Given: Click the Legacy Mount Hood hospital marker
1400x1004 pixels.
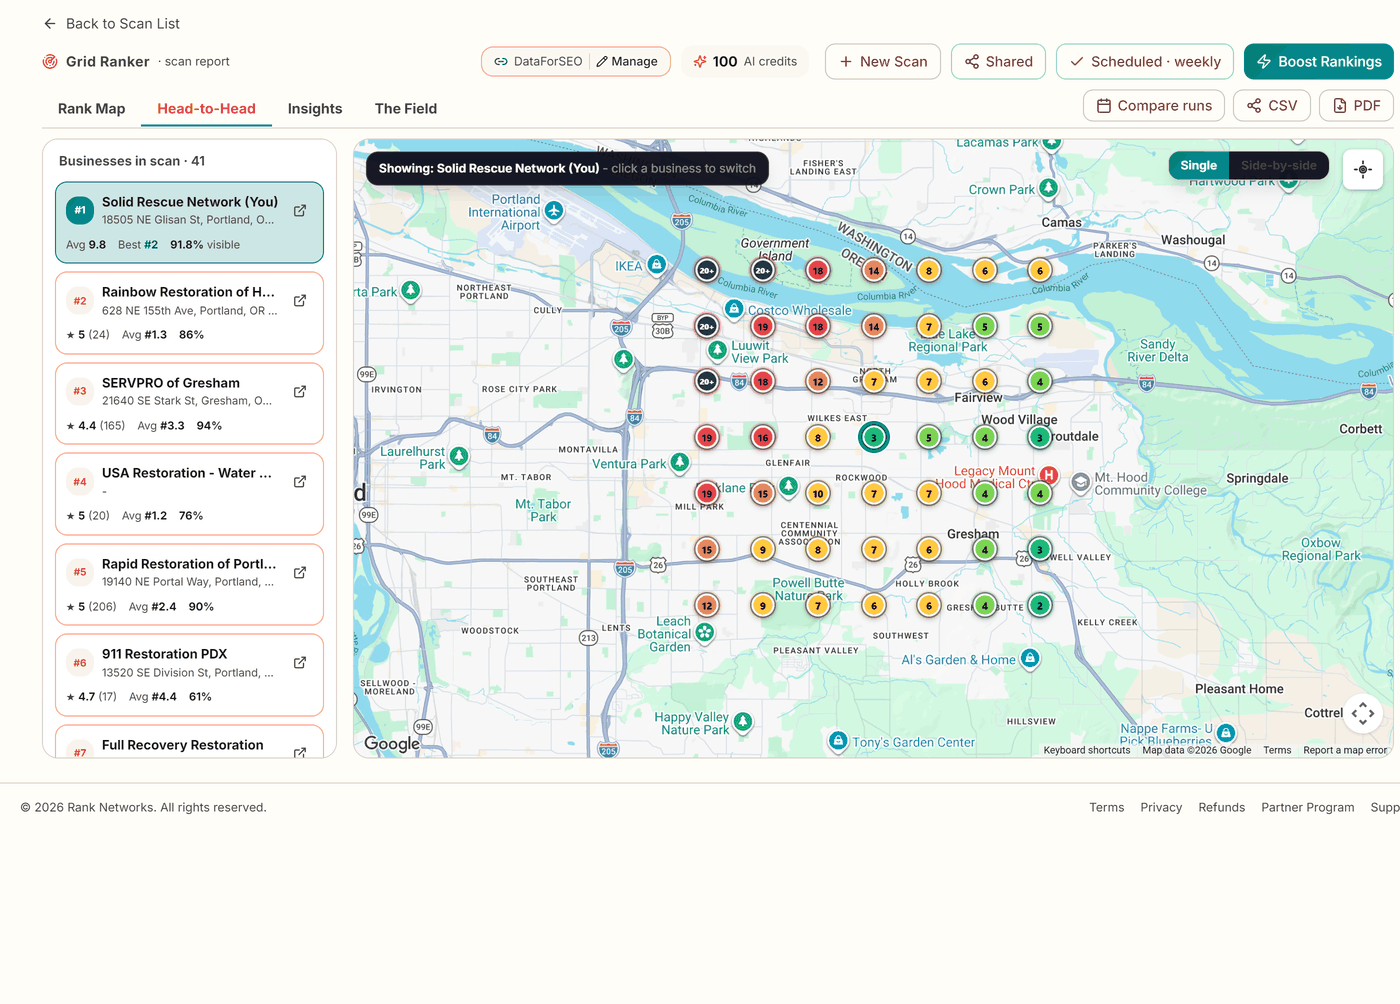Looking at the screenshot, I should [1049, 474].
